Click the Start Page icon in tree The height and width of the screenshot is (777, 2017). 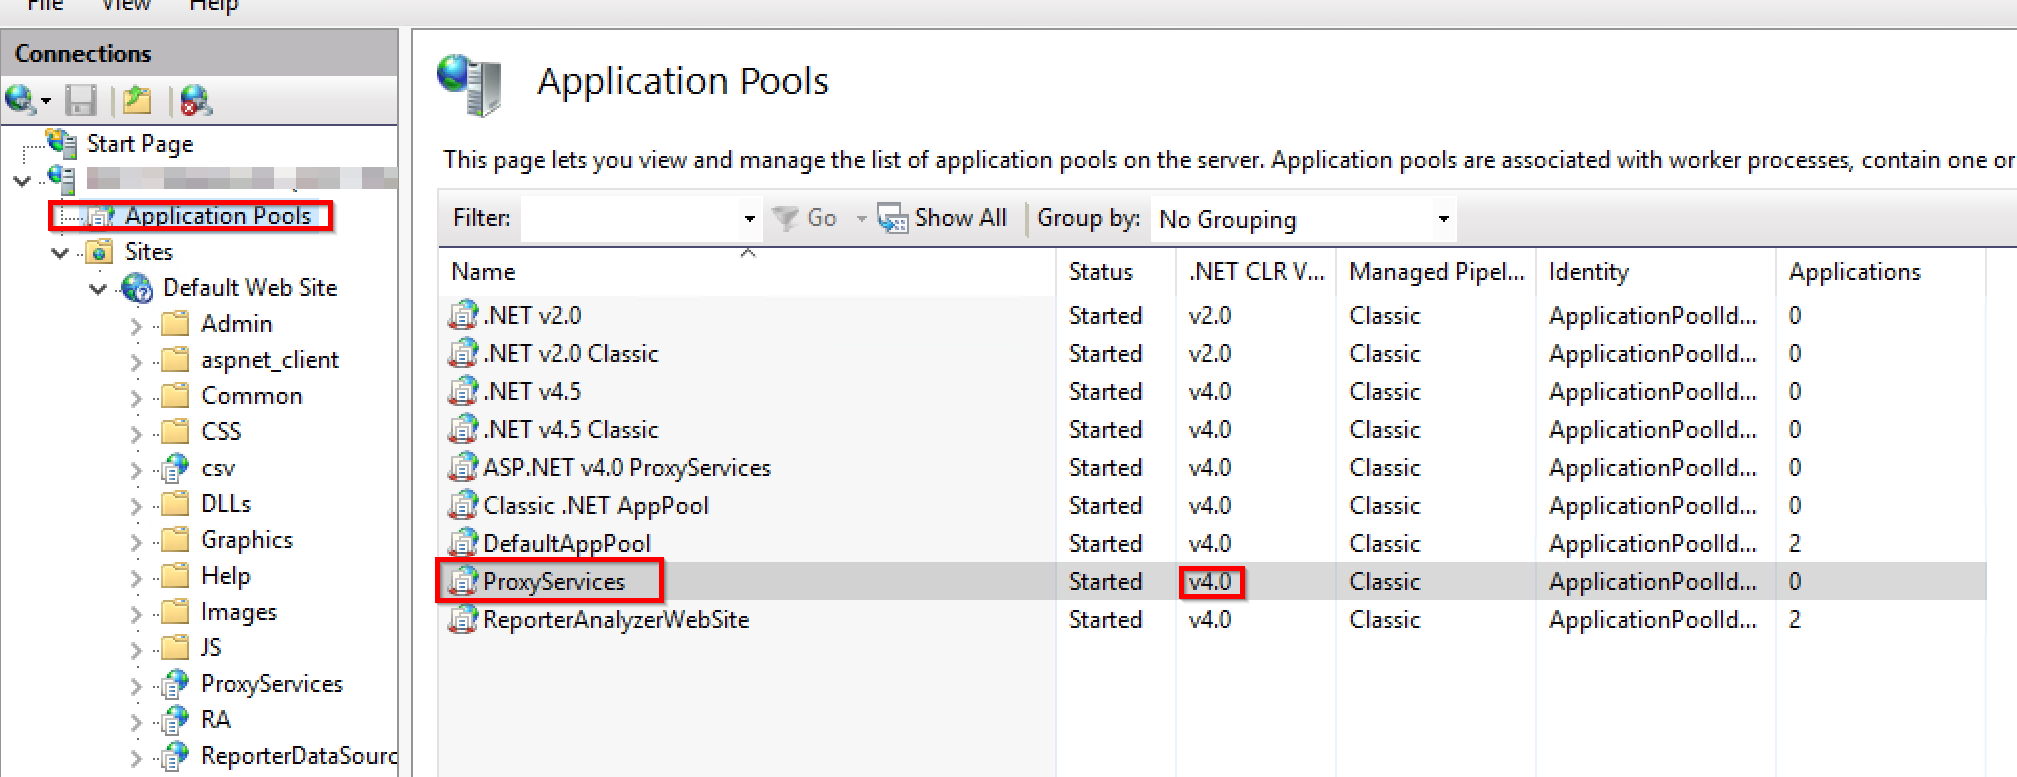click(62, 144)
